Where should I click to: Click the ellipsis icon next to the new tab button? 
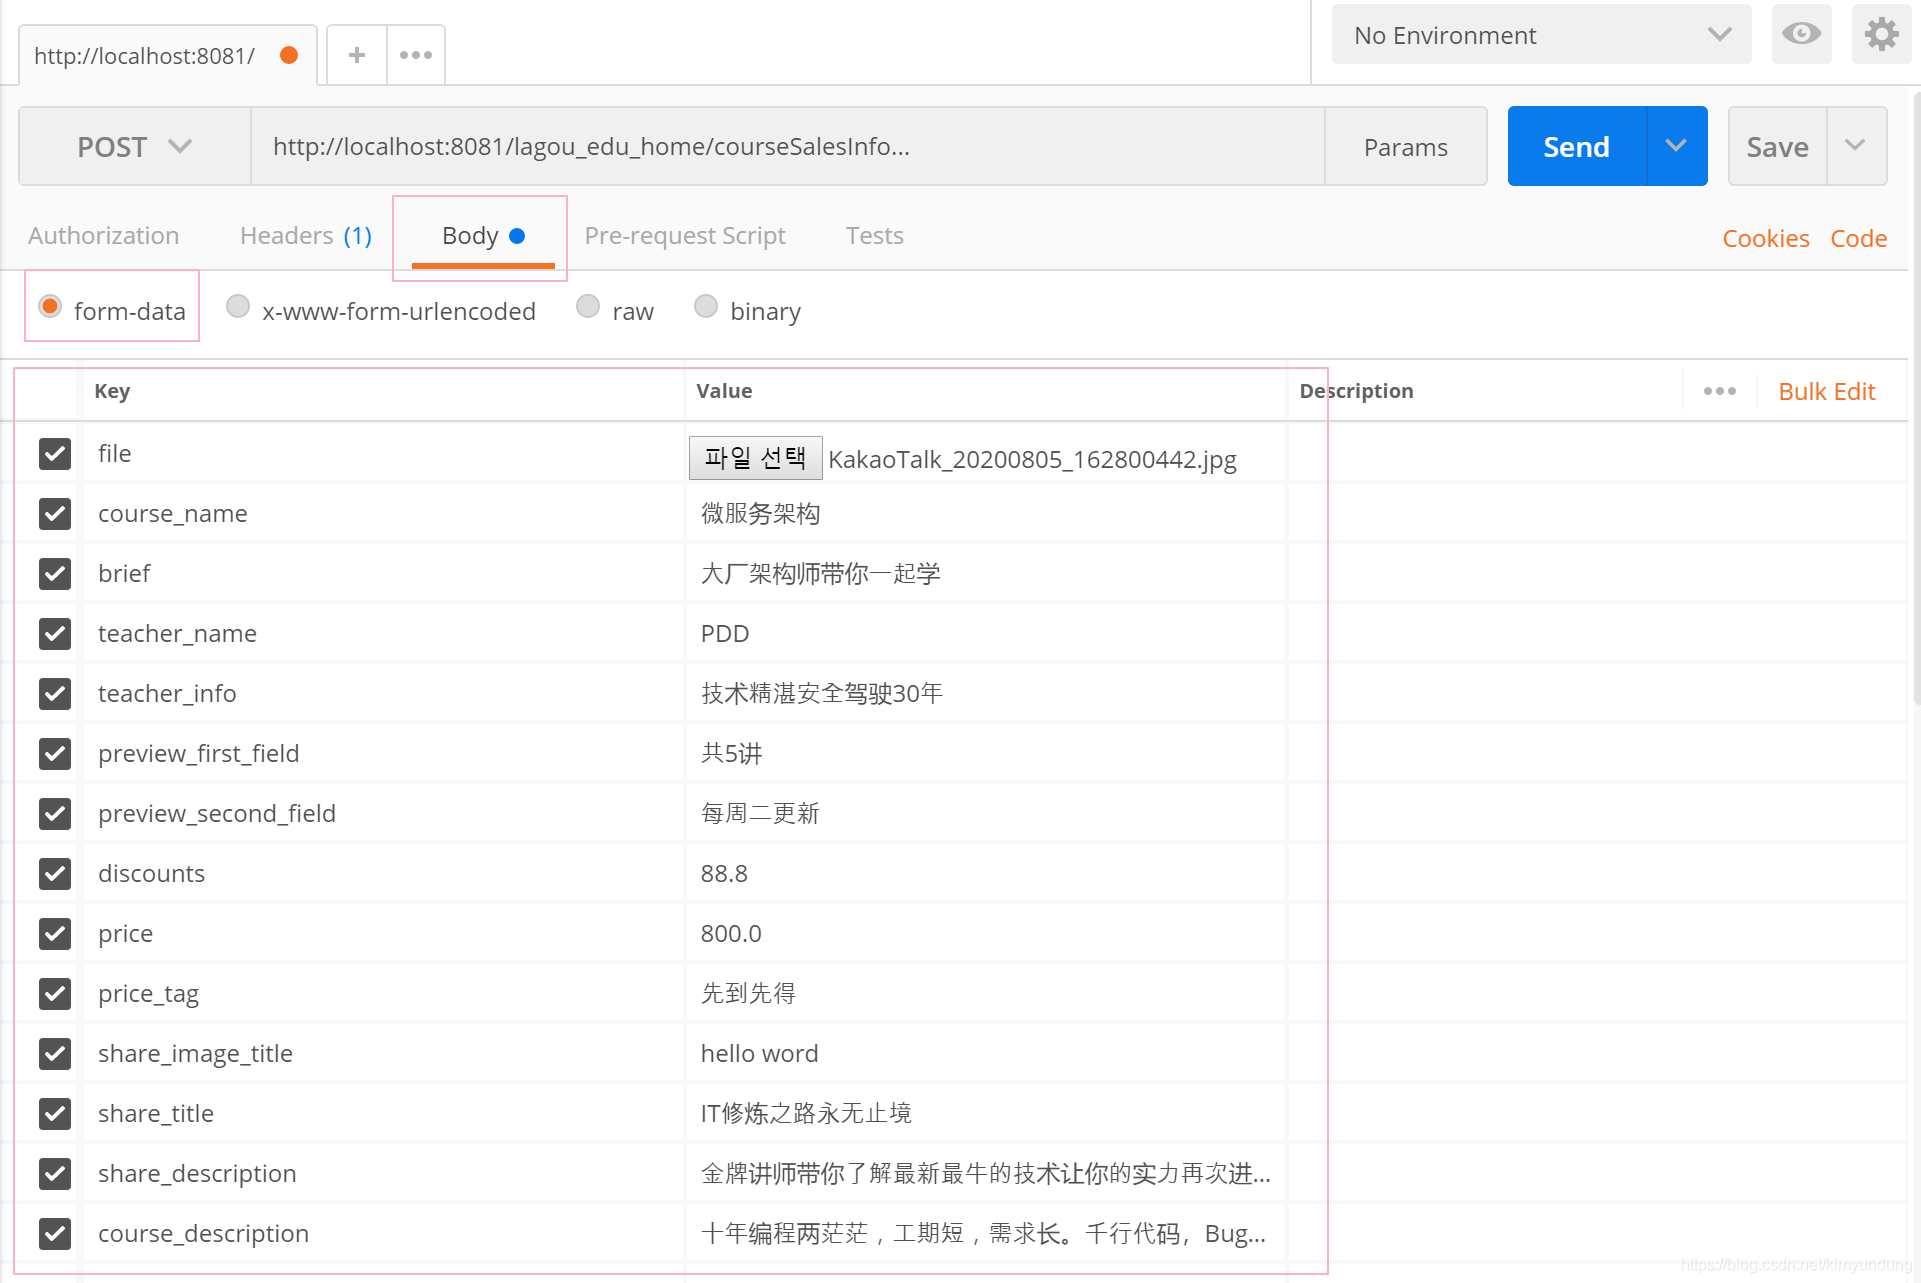[x=415, y=55]
